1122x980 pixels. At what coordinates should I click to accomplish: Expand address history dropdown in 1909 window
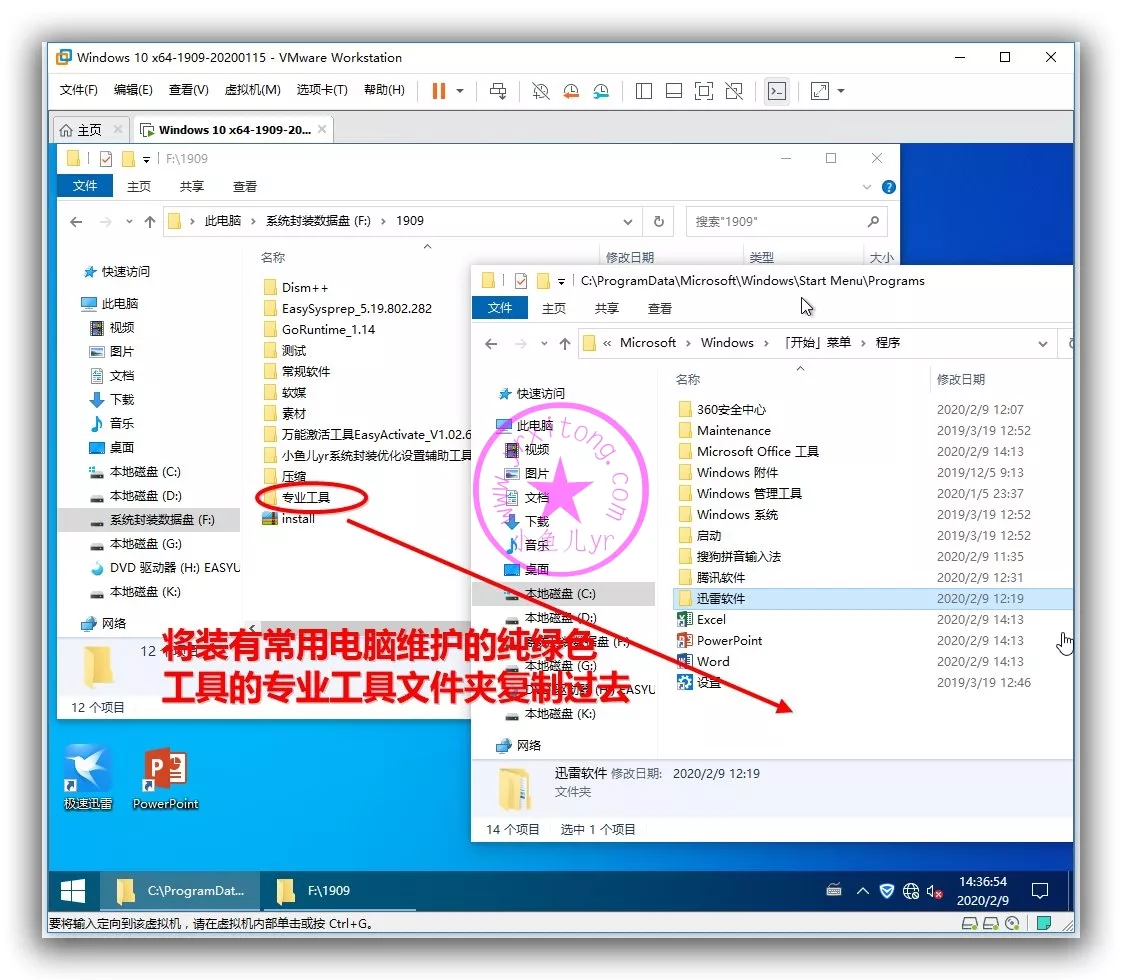tap(628, 221)
